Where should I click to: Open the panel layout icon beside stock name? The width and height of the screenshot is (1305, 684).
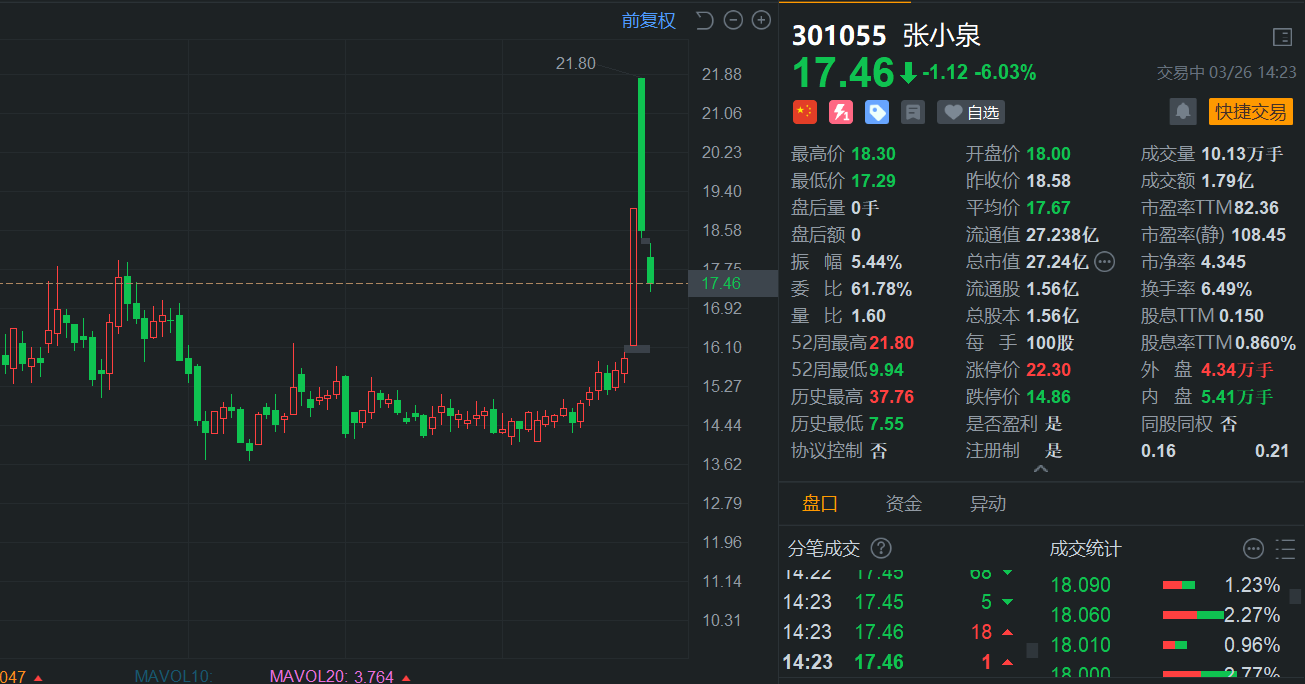coord(1282,37)
